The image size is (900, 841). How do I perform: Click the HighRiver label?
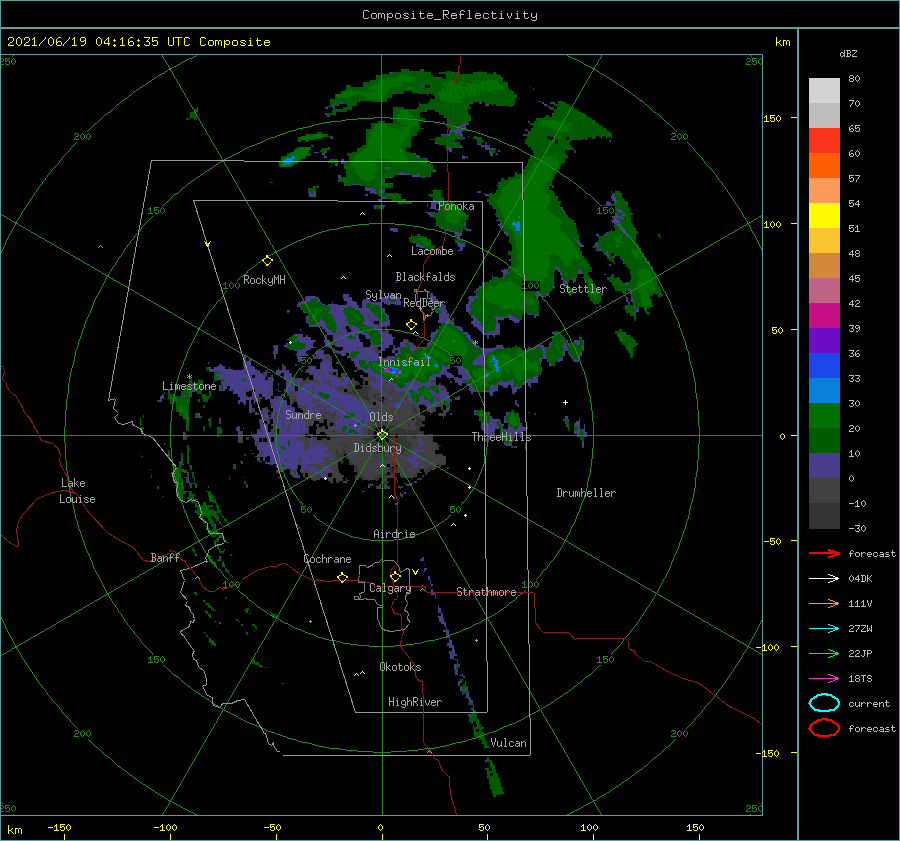tap(415, 702)
